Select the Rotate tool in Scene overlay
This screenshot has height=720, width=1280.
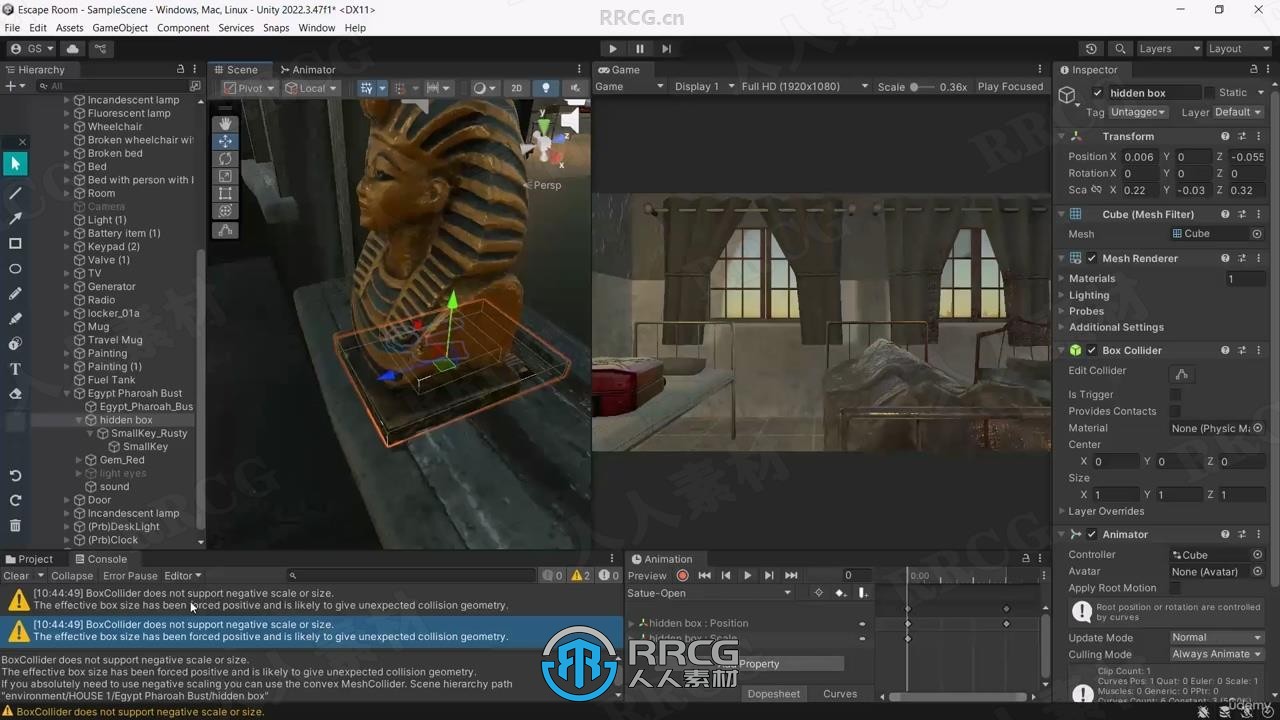click(225, 159)
